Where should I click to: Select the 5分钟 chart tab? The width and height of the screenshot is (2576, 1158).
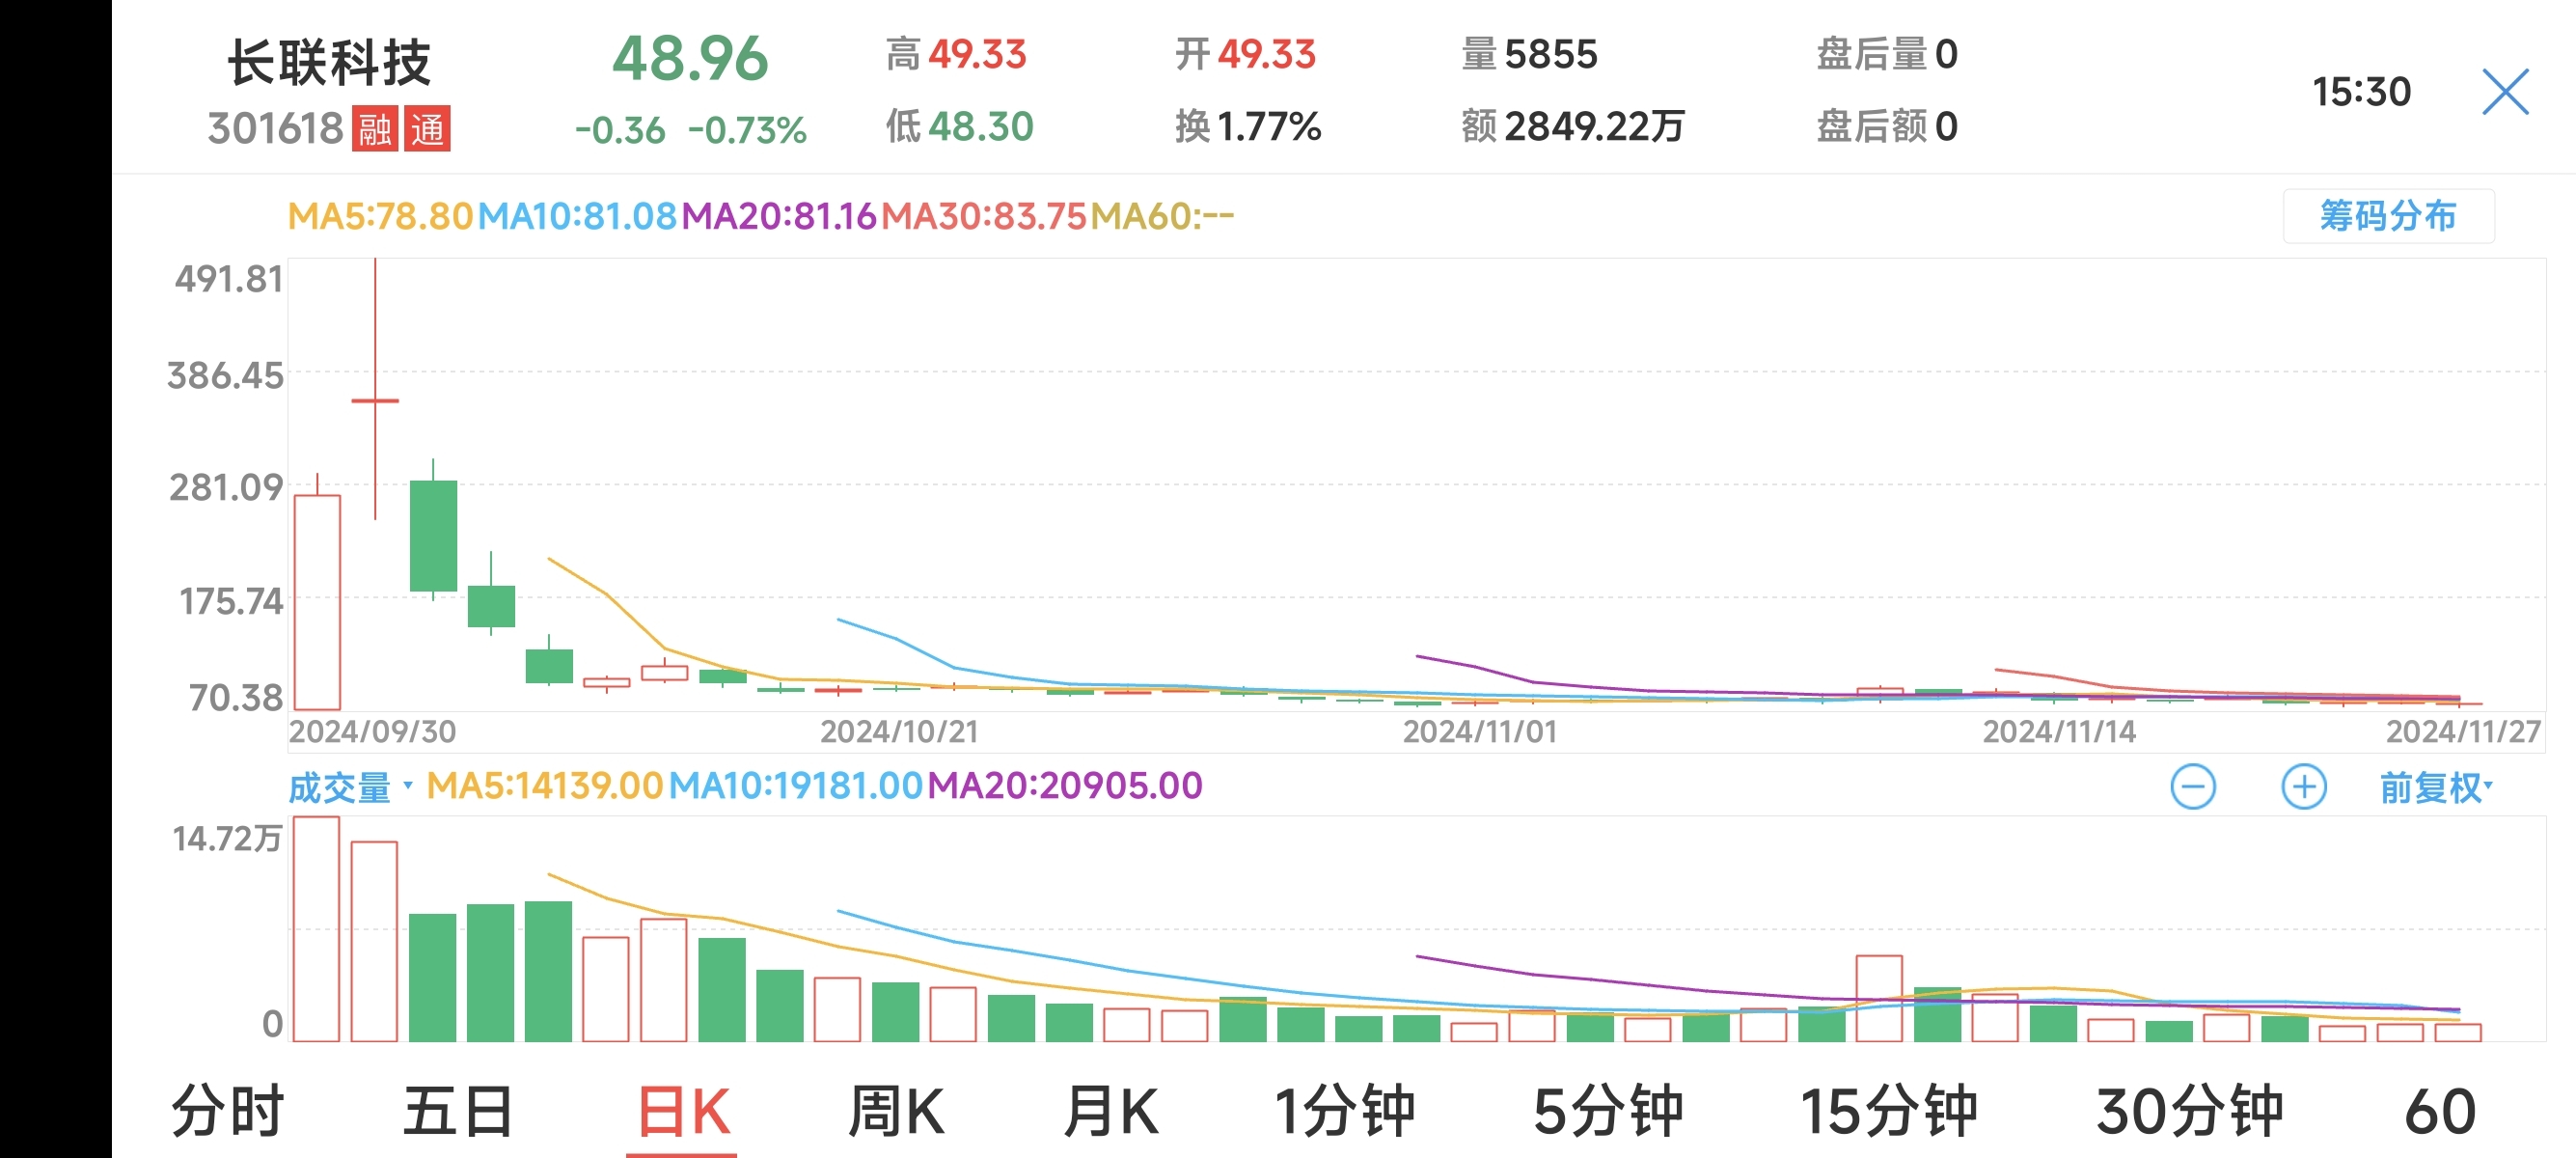tap(1608, 1111)
